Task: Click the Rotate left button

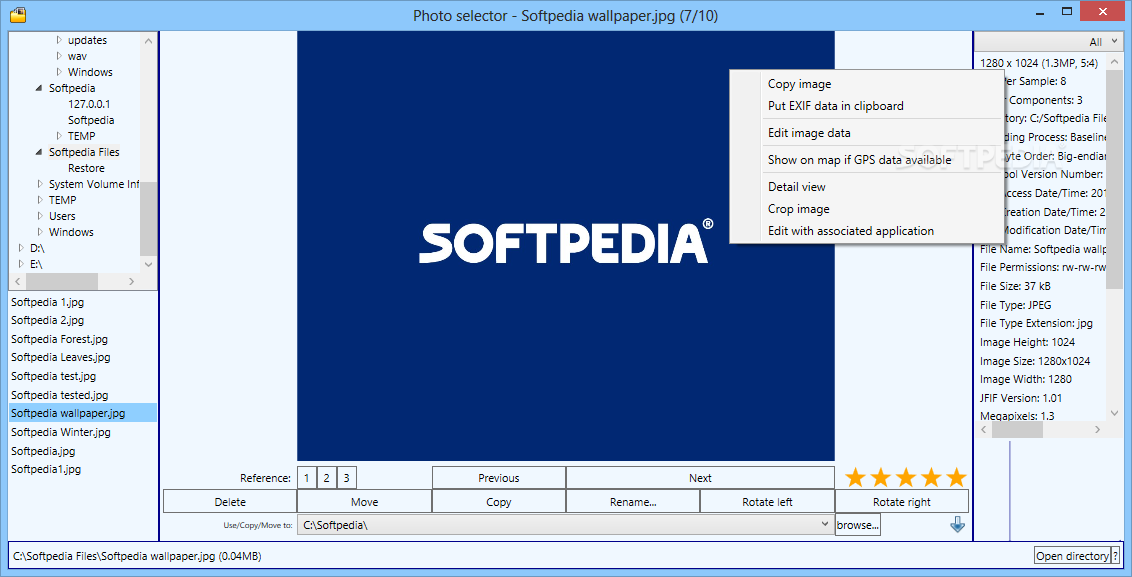Action: click(x=767, y=502)
